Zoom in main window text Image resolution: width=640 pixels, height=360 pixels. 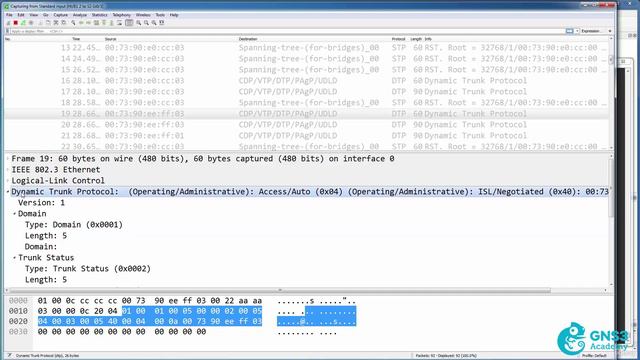coord(139,23)
